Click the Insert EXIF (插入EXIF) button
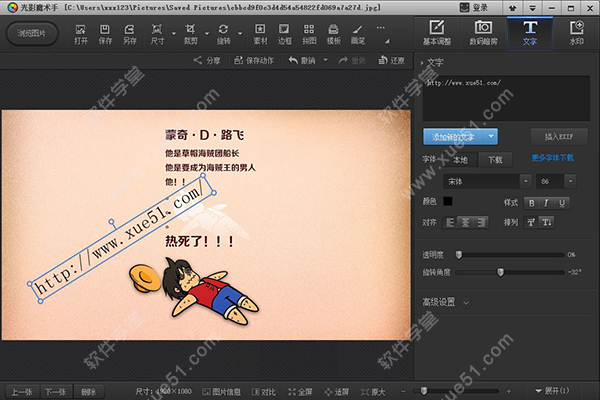The height and width of the screenshot is (400, 600). coord(558,136)
